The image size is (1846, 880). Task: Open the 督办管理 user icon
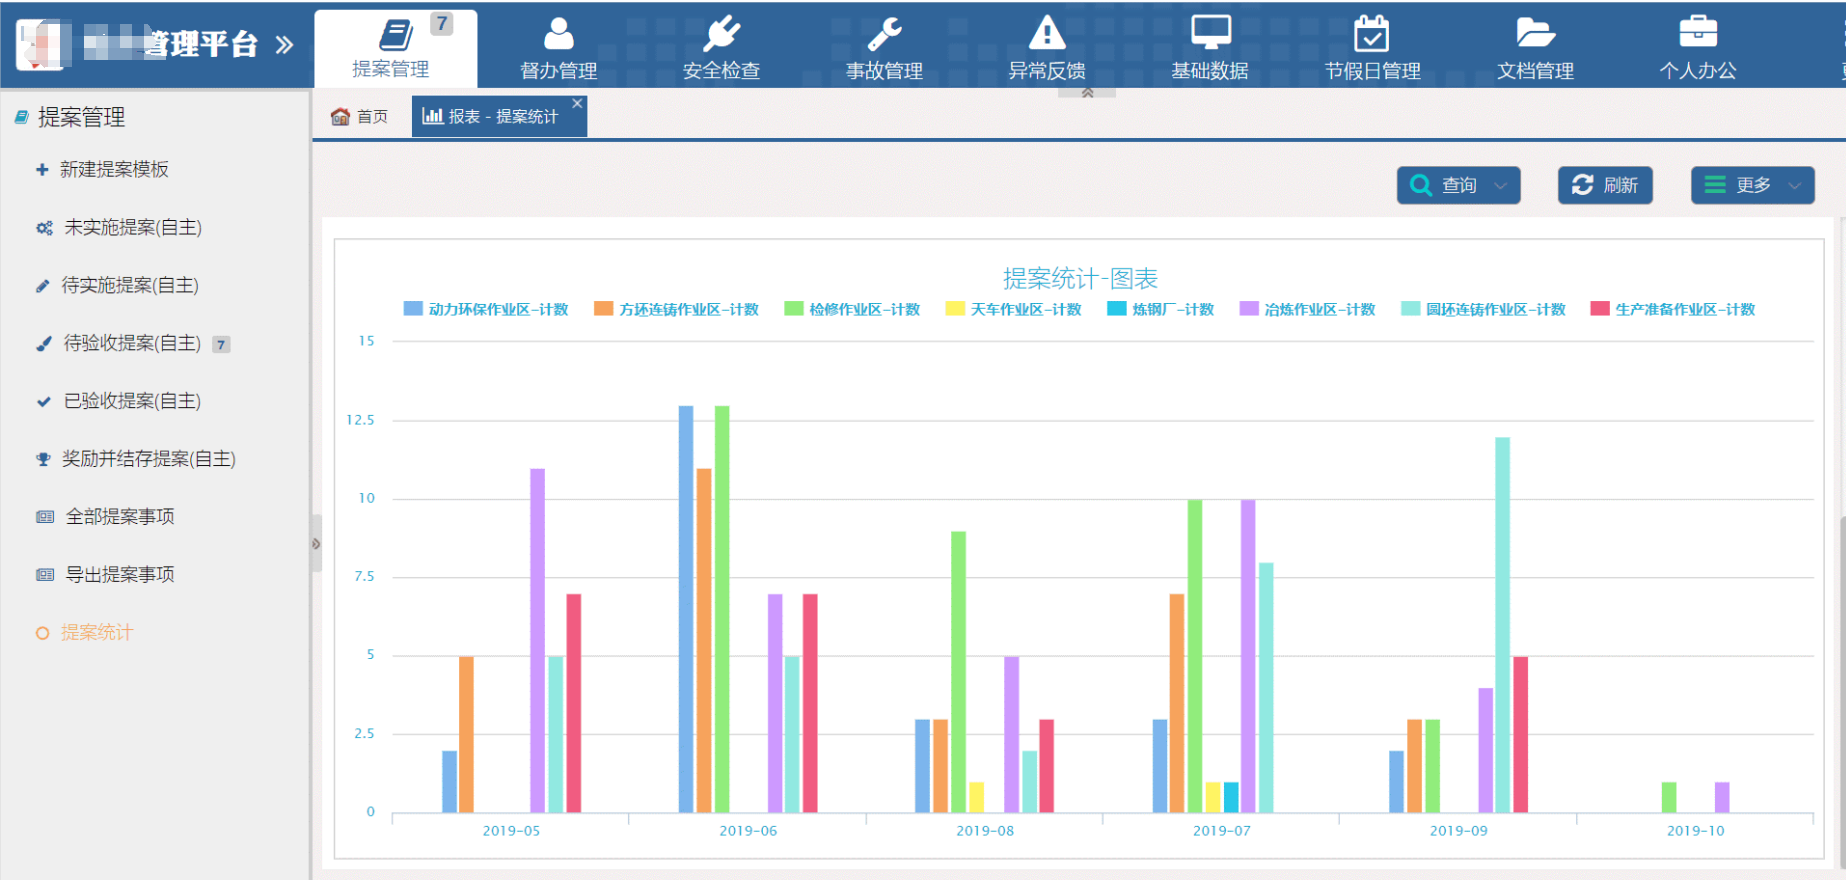(558, 34)
